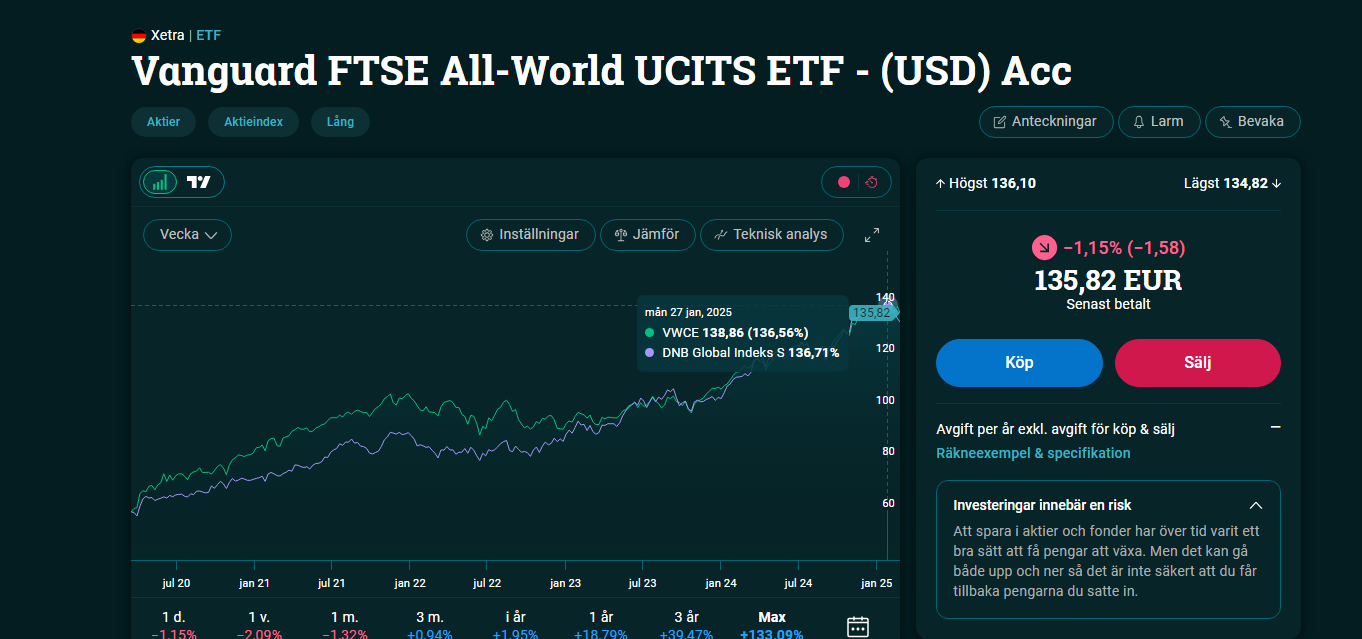
Task: Open the Jämför compare tool
Action: (x=647, y=235)
